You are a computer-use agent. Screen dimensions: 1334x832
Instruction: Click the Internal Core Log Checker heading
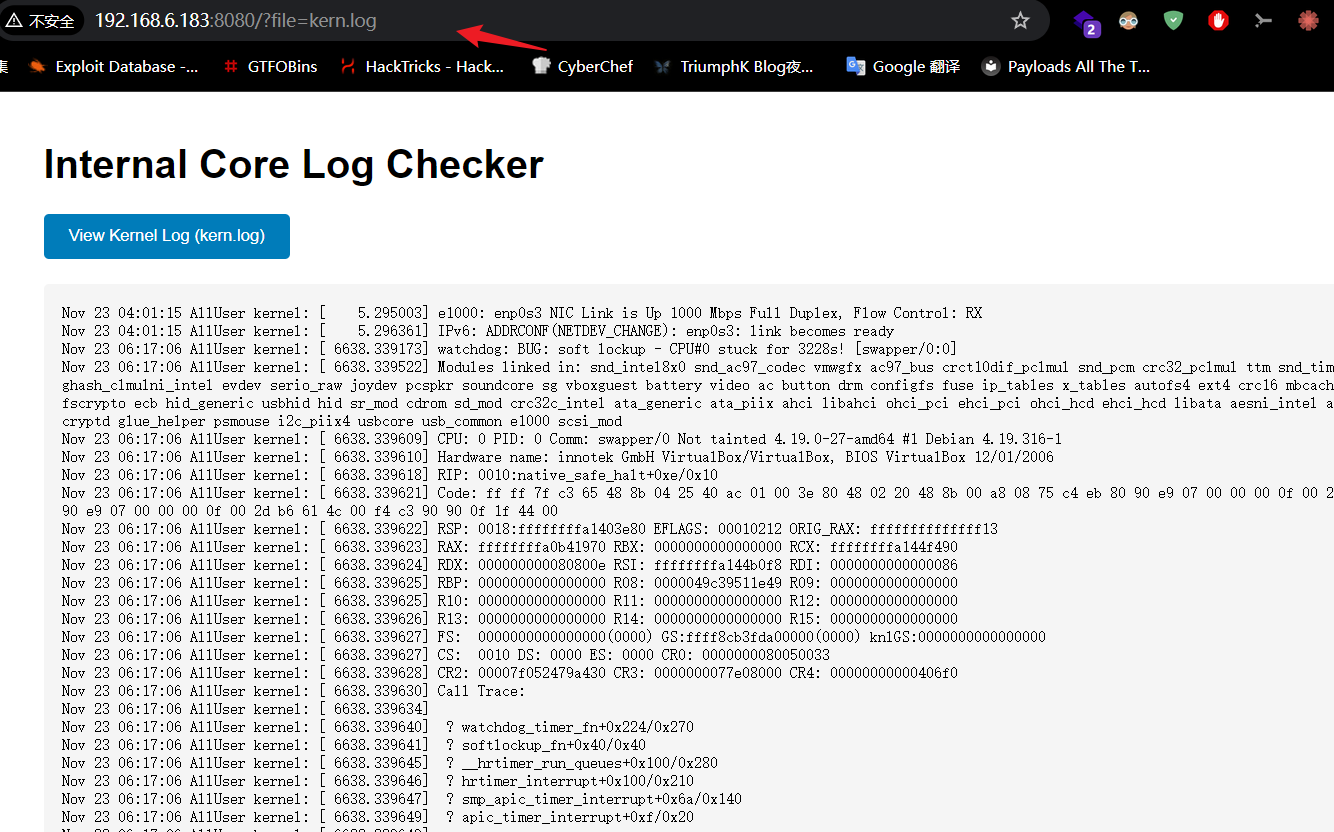[293, 165]
